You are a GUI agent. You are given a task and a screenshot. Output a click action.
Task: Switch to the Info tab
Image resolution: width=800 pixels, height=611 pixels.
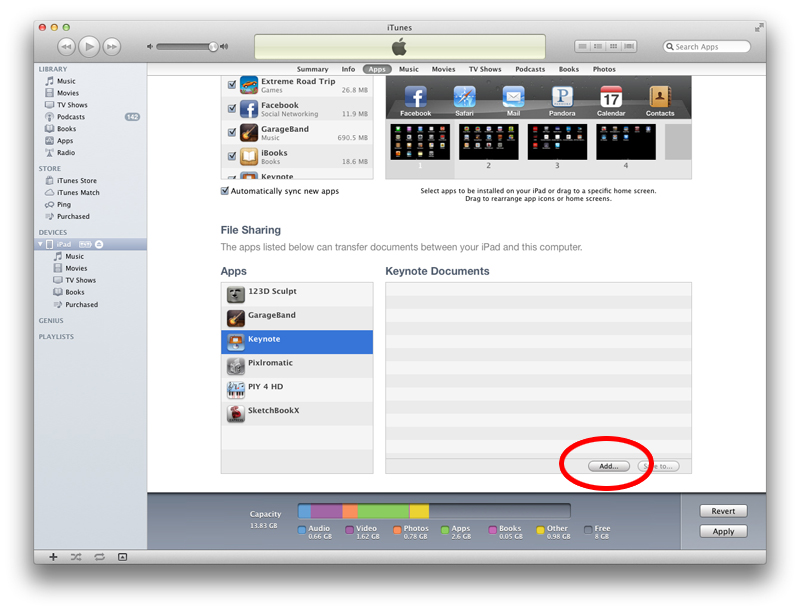pyautogui.click(x=348, y=69)
